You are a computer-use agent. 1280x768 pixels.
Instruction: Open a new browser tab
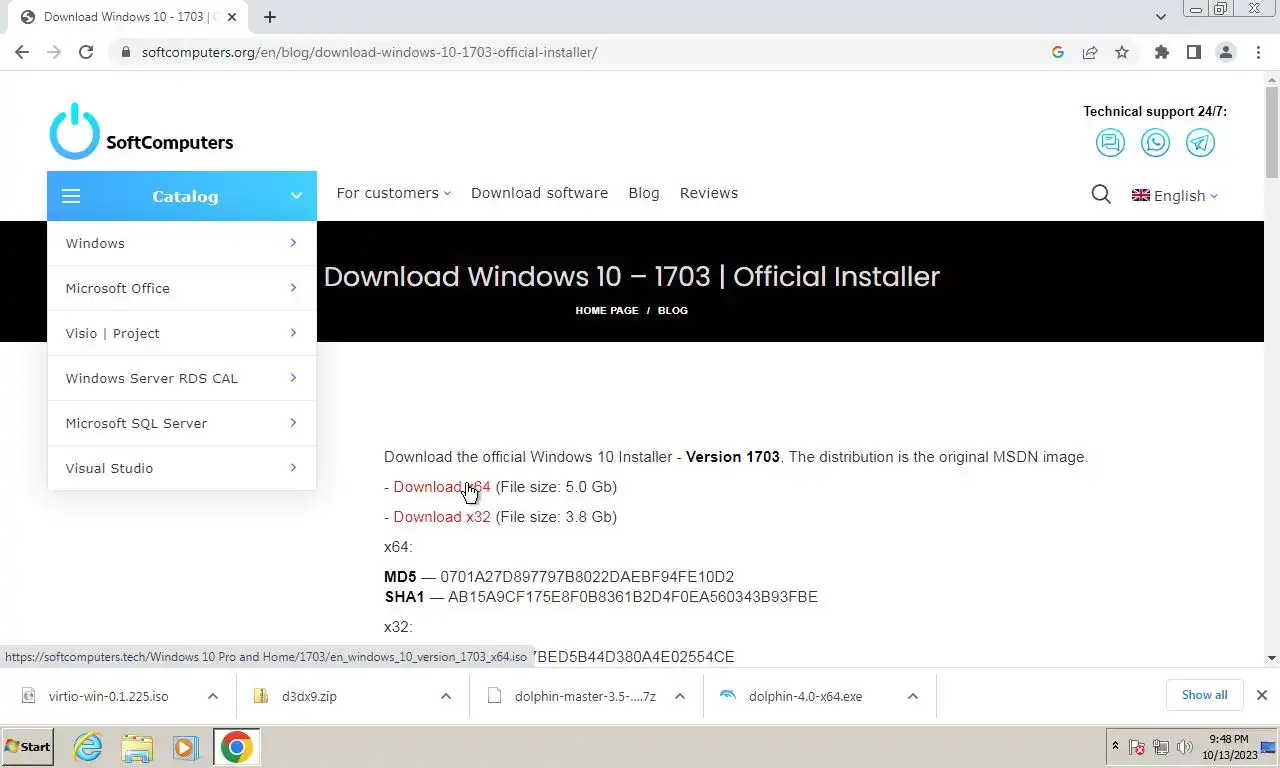coord(270,17)
